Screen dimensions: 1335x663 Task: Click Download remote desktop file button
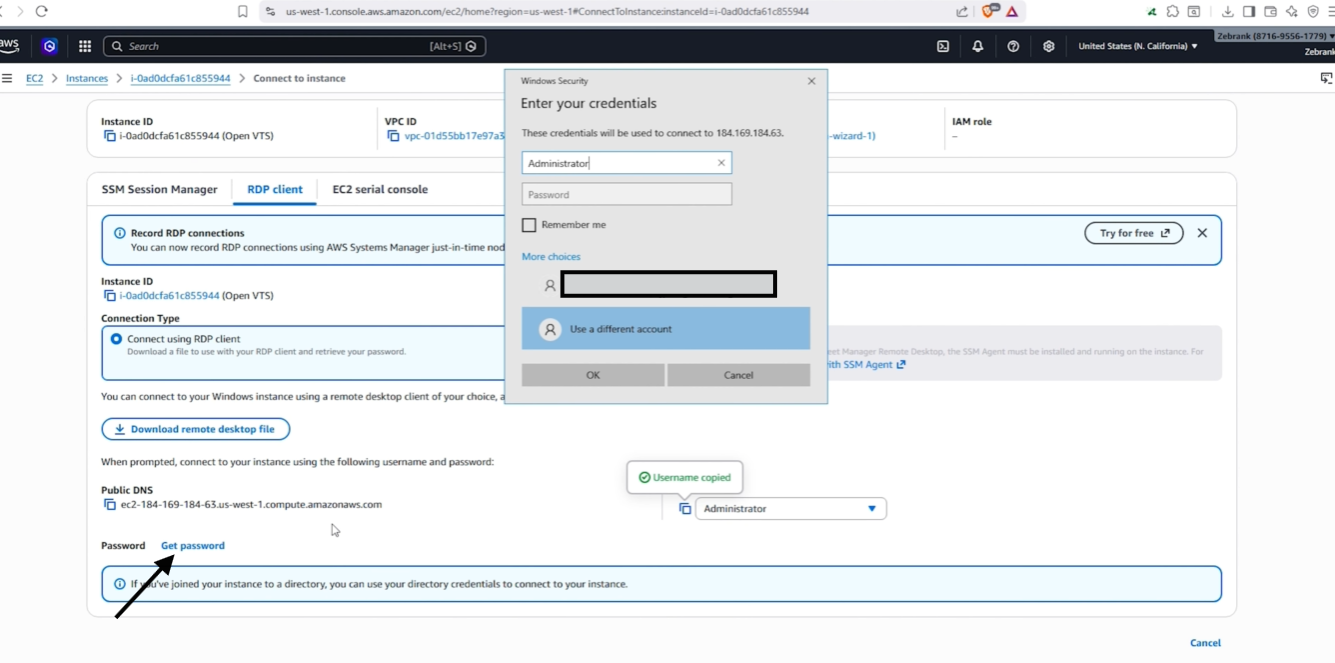[196, 429]
